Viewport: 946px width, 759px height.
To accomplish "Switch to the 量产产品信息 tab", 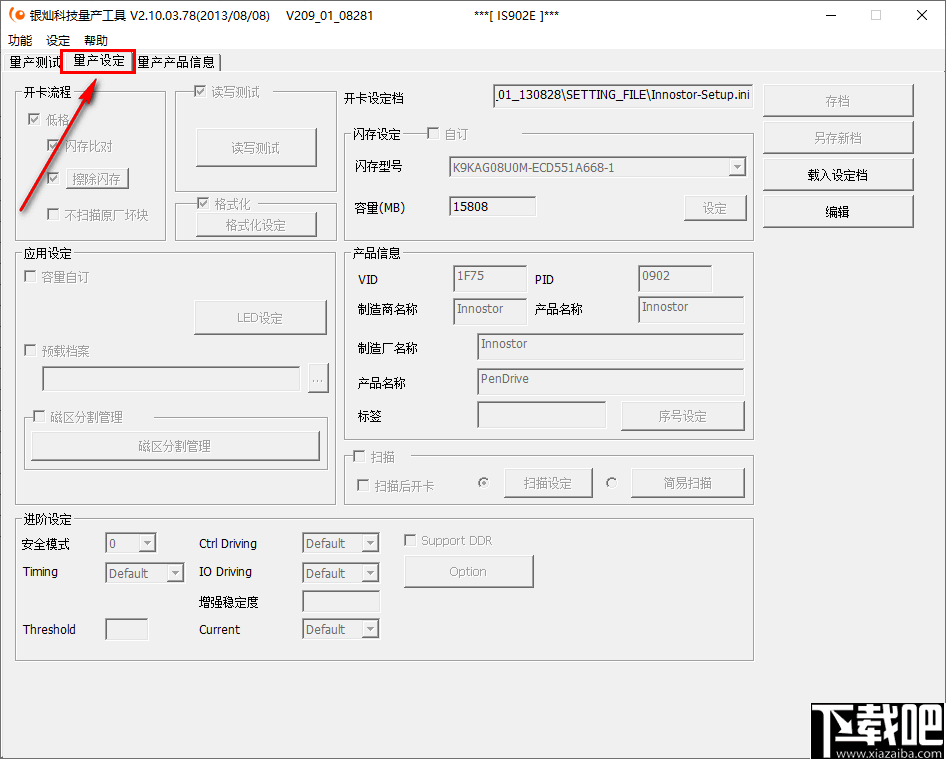I will (176, 61).
